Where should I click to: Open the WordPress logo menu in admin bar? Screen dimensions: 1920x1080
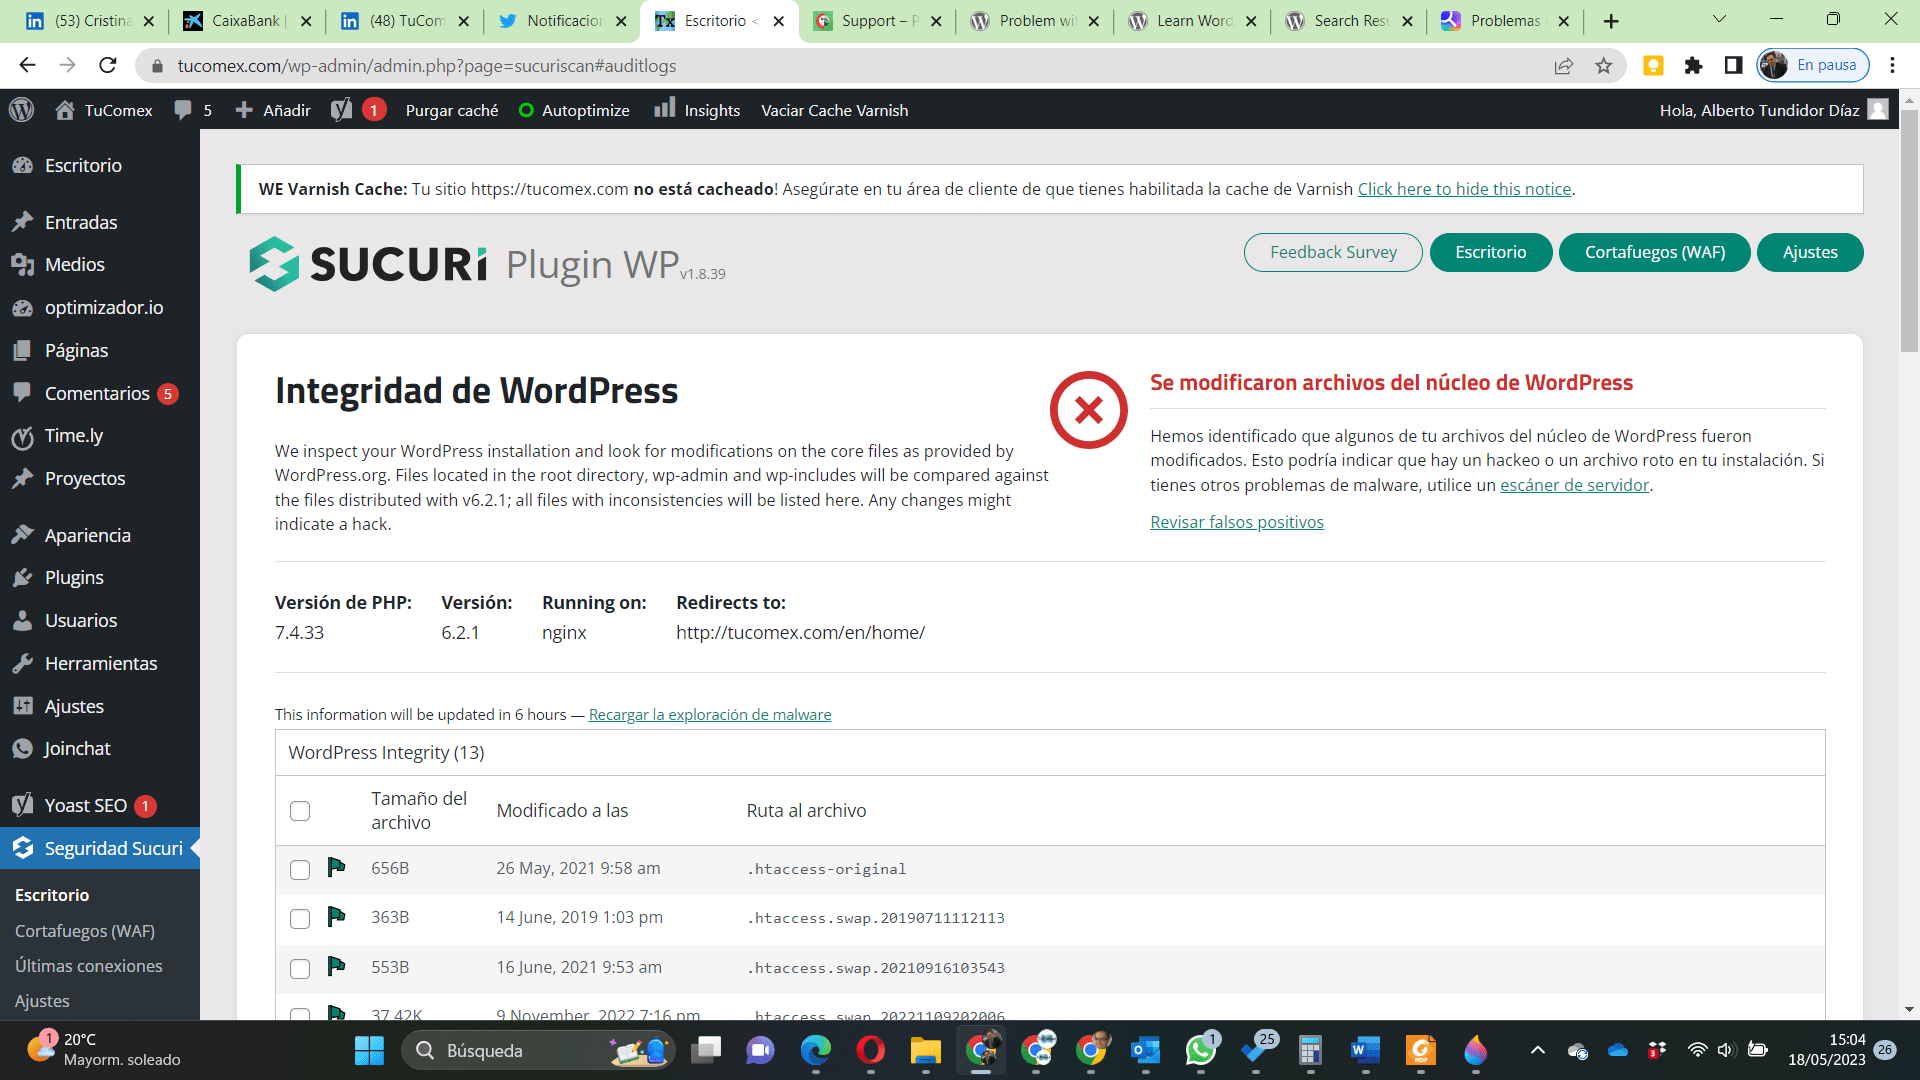[22, 110]
